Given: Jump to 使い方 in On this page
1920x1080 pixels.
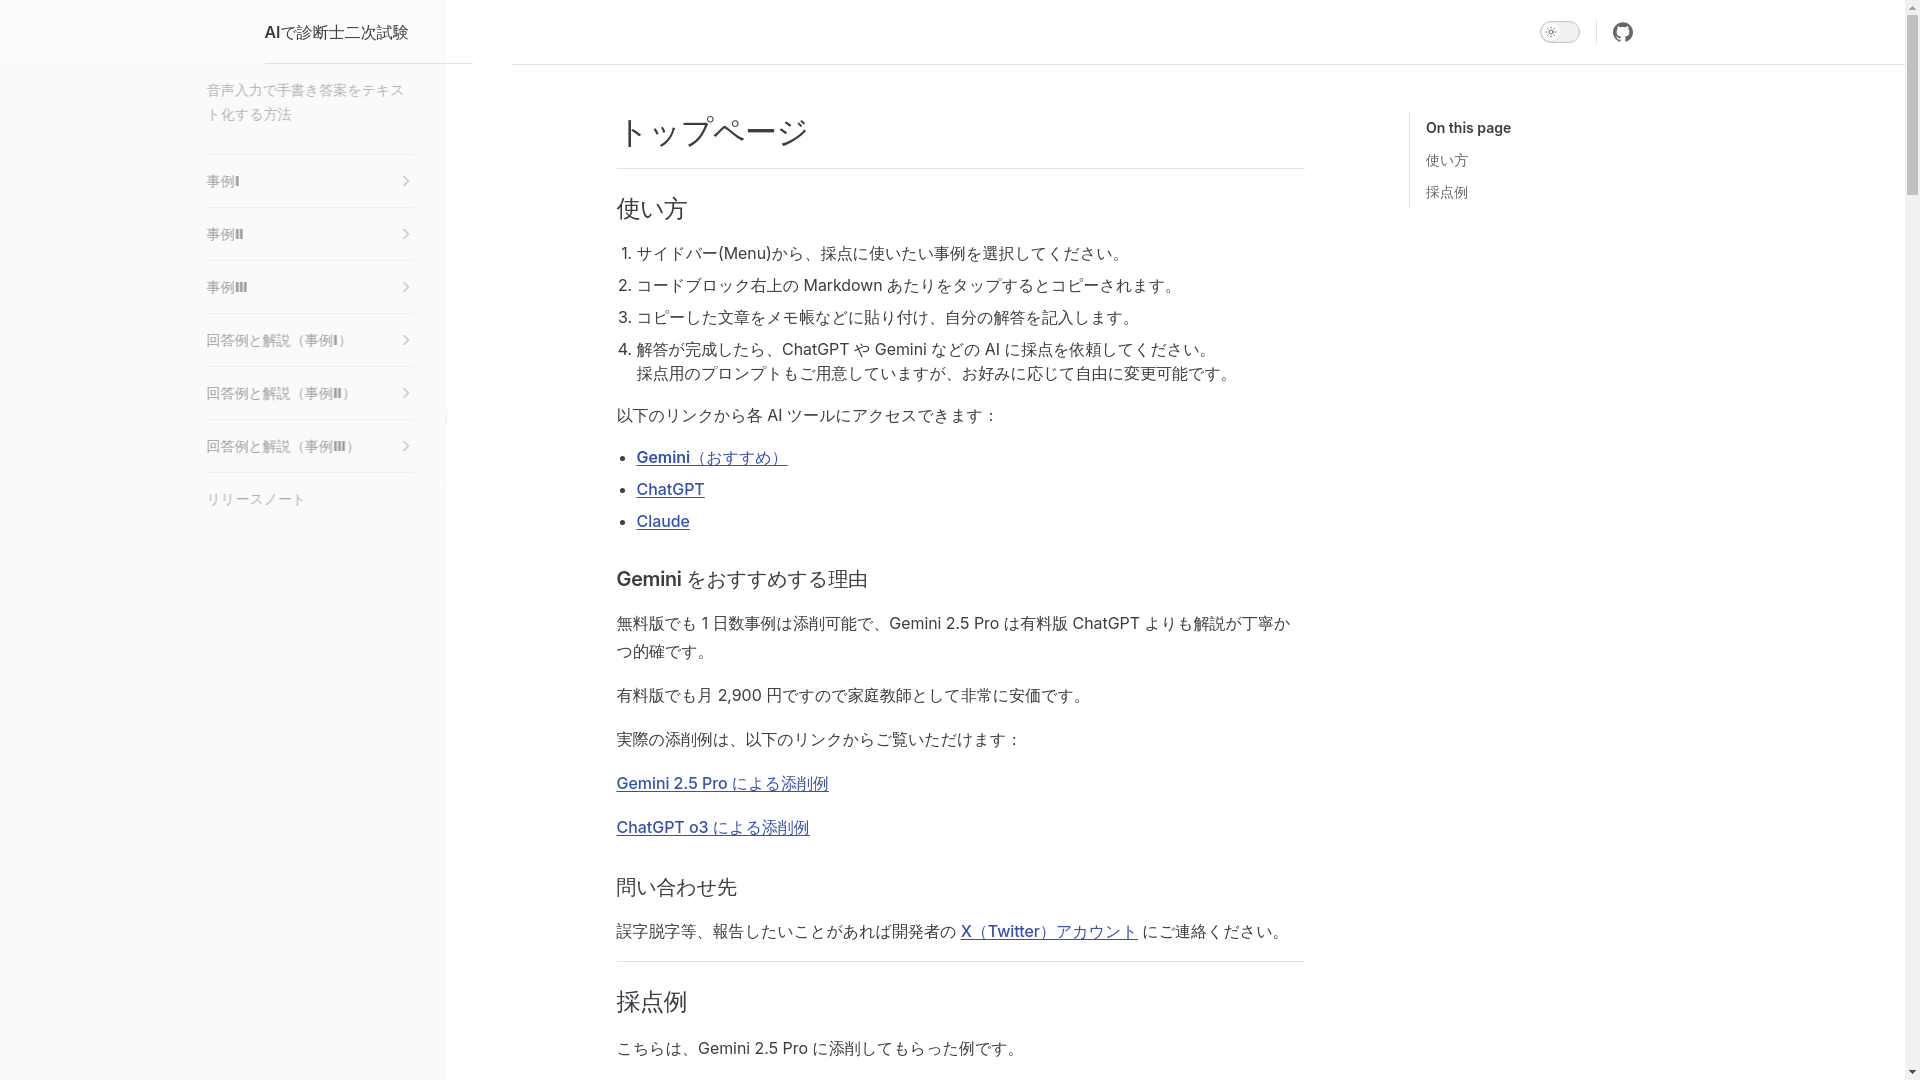Looking at the screenshot, I should click(x=1447, y=160).
